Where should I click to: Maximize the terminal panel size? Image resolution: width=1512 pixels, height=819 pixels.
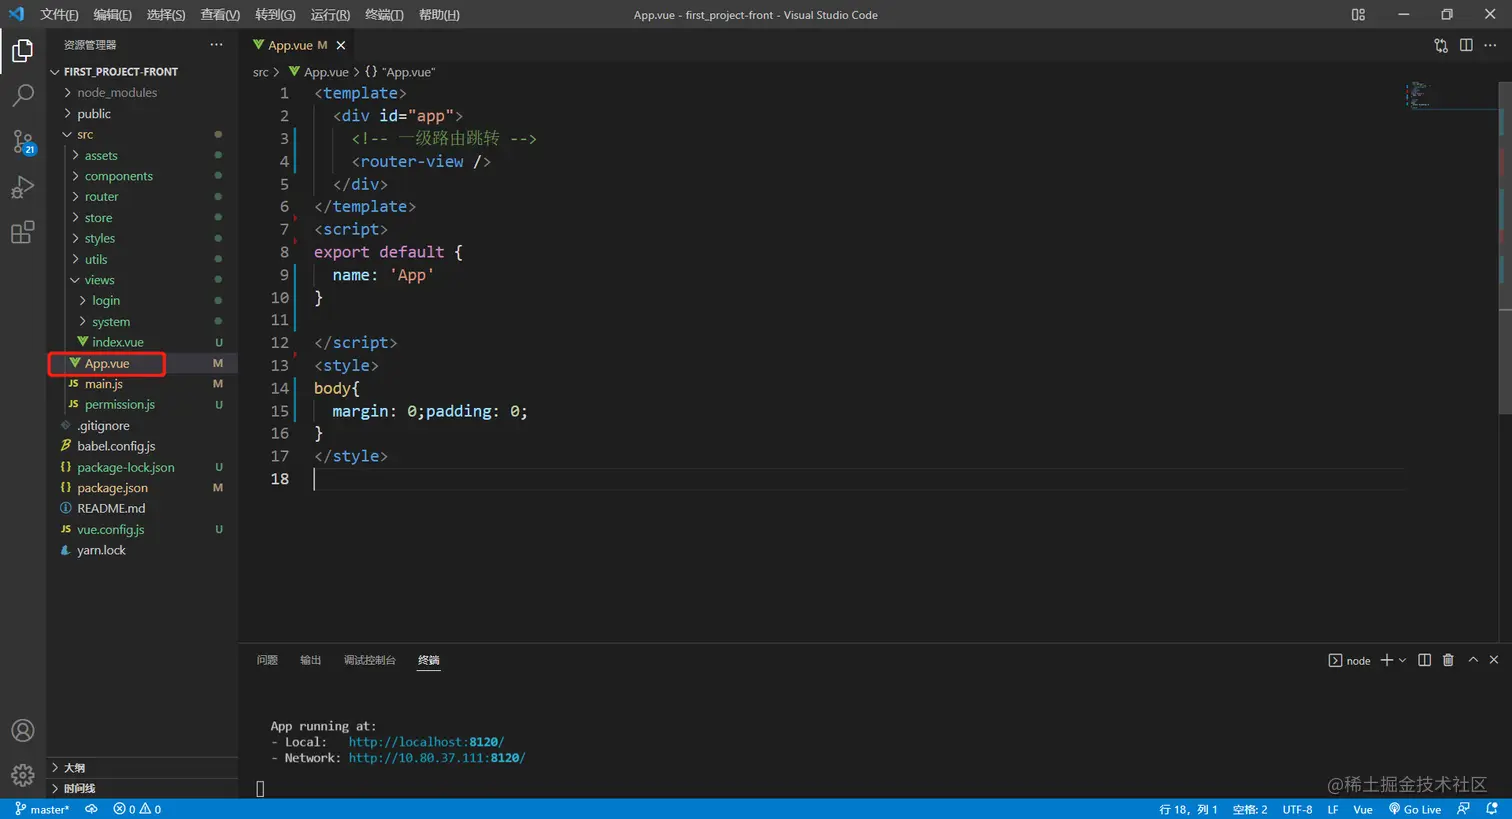(1473, 660)
